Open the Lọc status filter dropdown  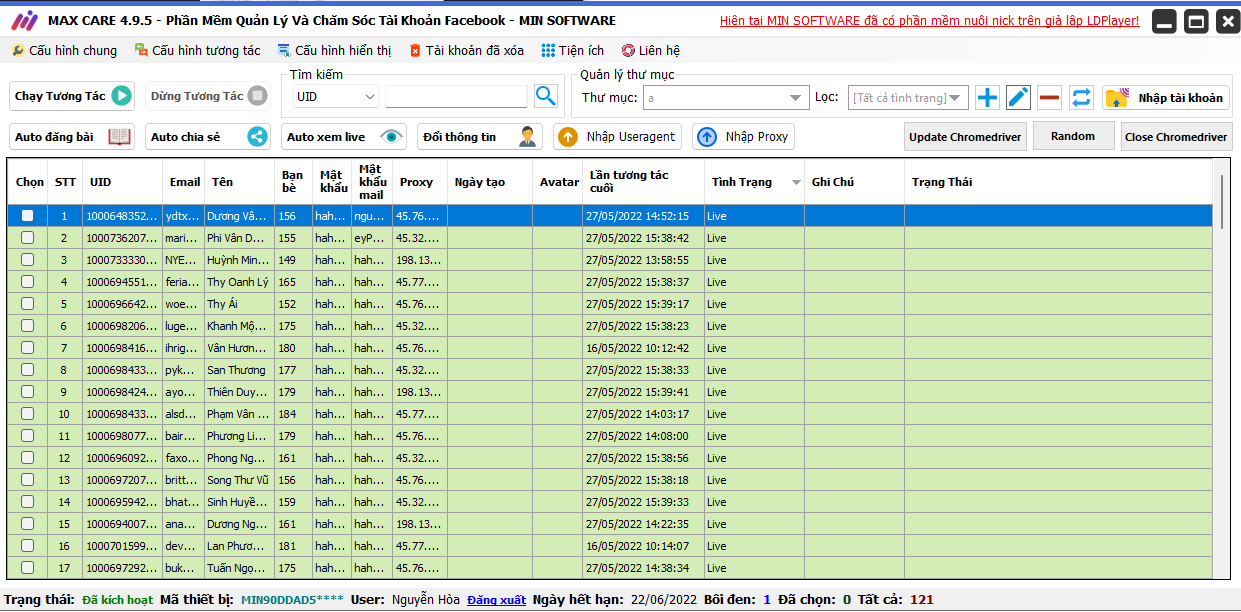pyautogui.click(x=908, y=98)
